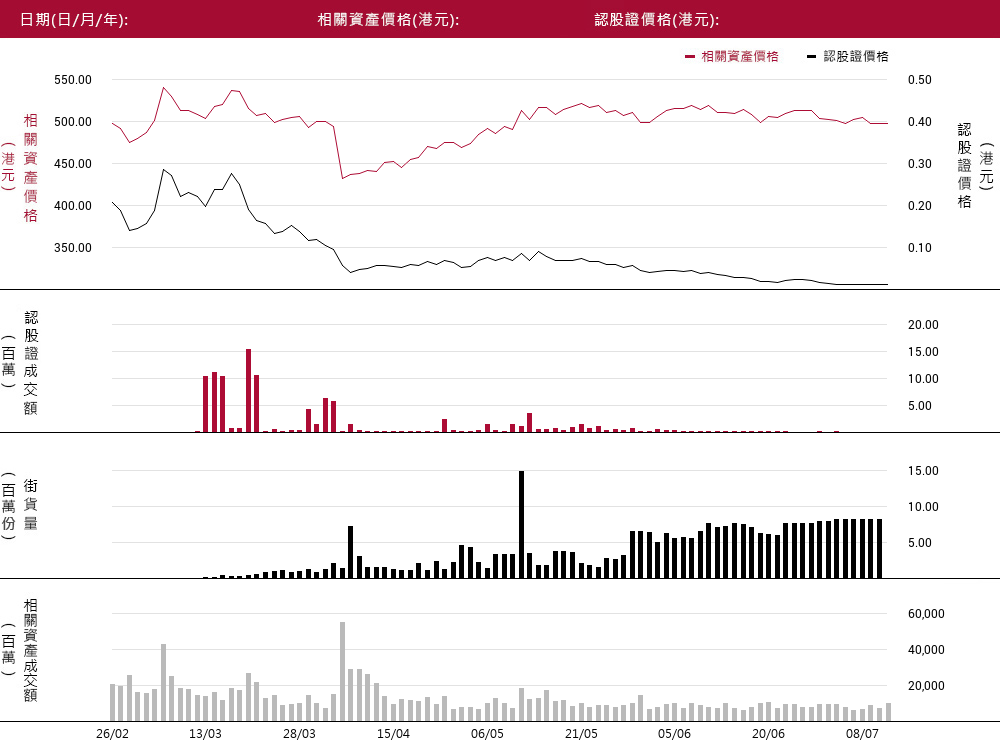The height and width of the screenshot is (751, 1000).
Task: Click the 20,000 underlying turnover axis value
Action: coord(926,686)
